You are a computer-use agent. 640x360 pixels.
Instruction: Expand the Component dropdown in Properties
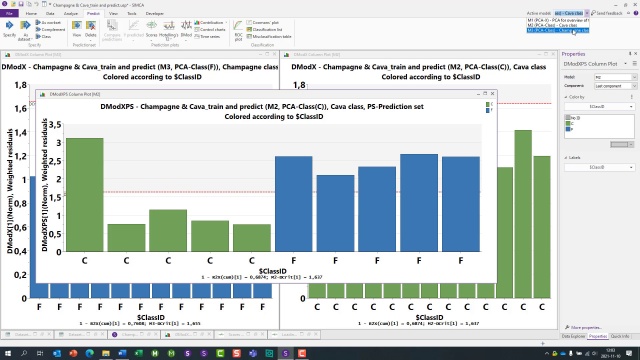(x=616, y=86)
